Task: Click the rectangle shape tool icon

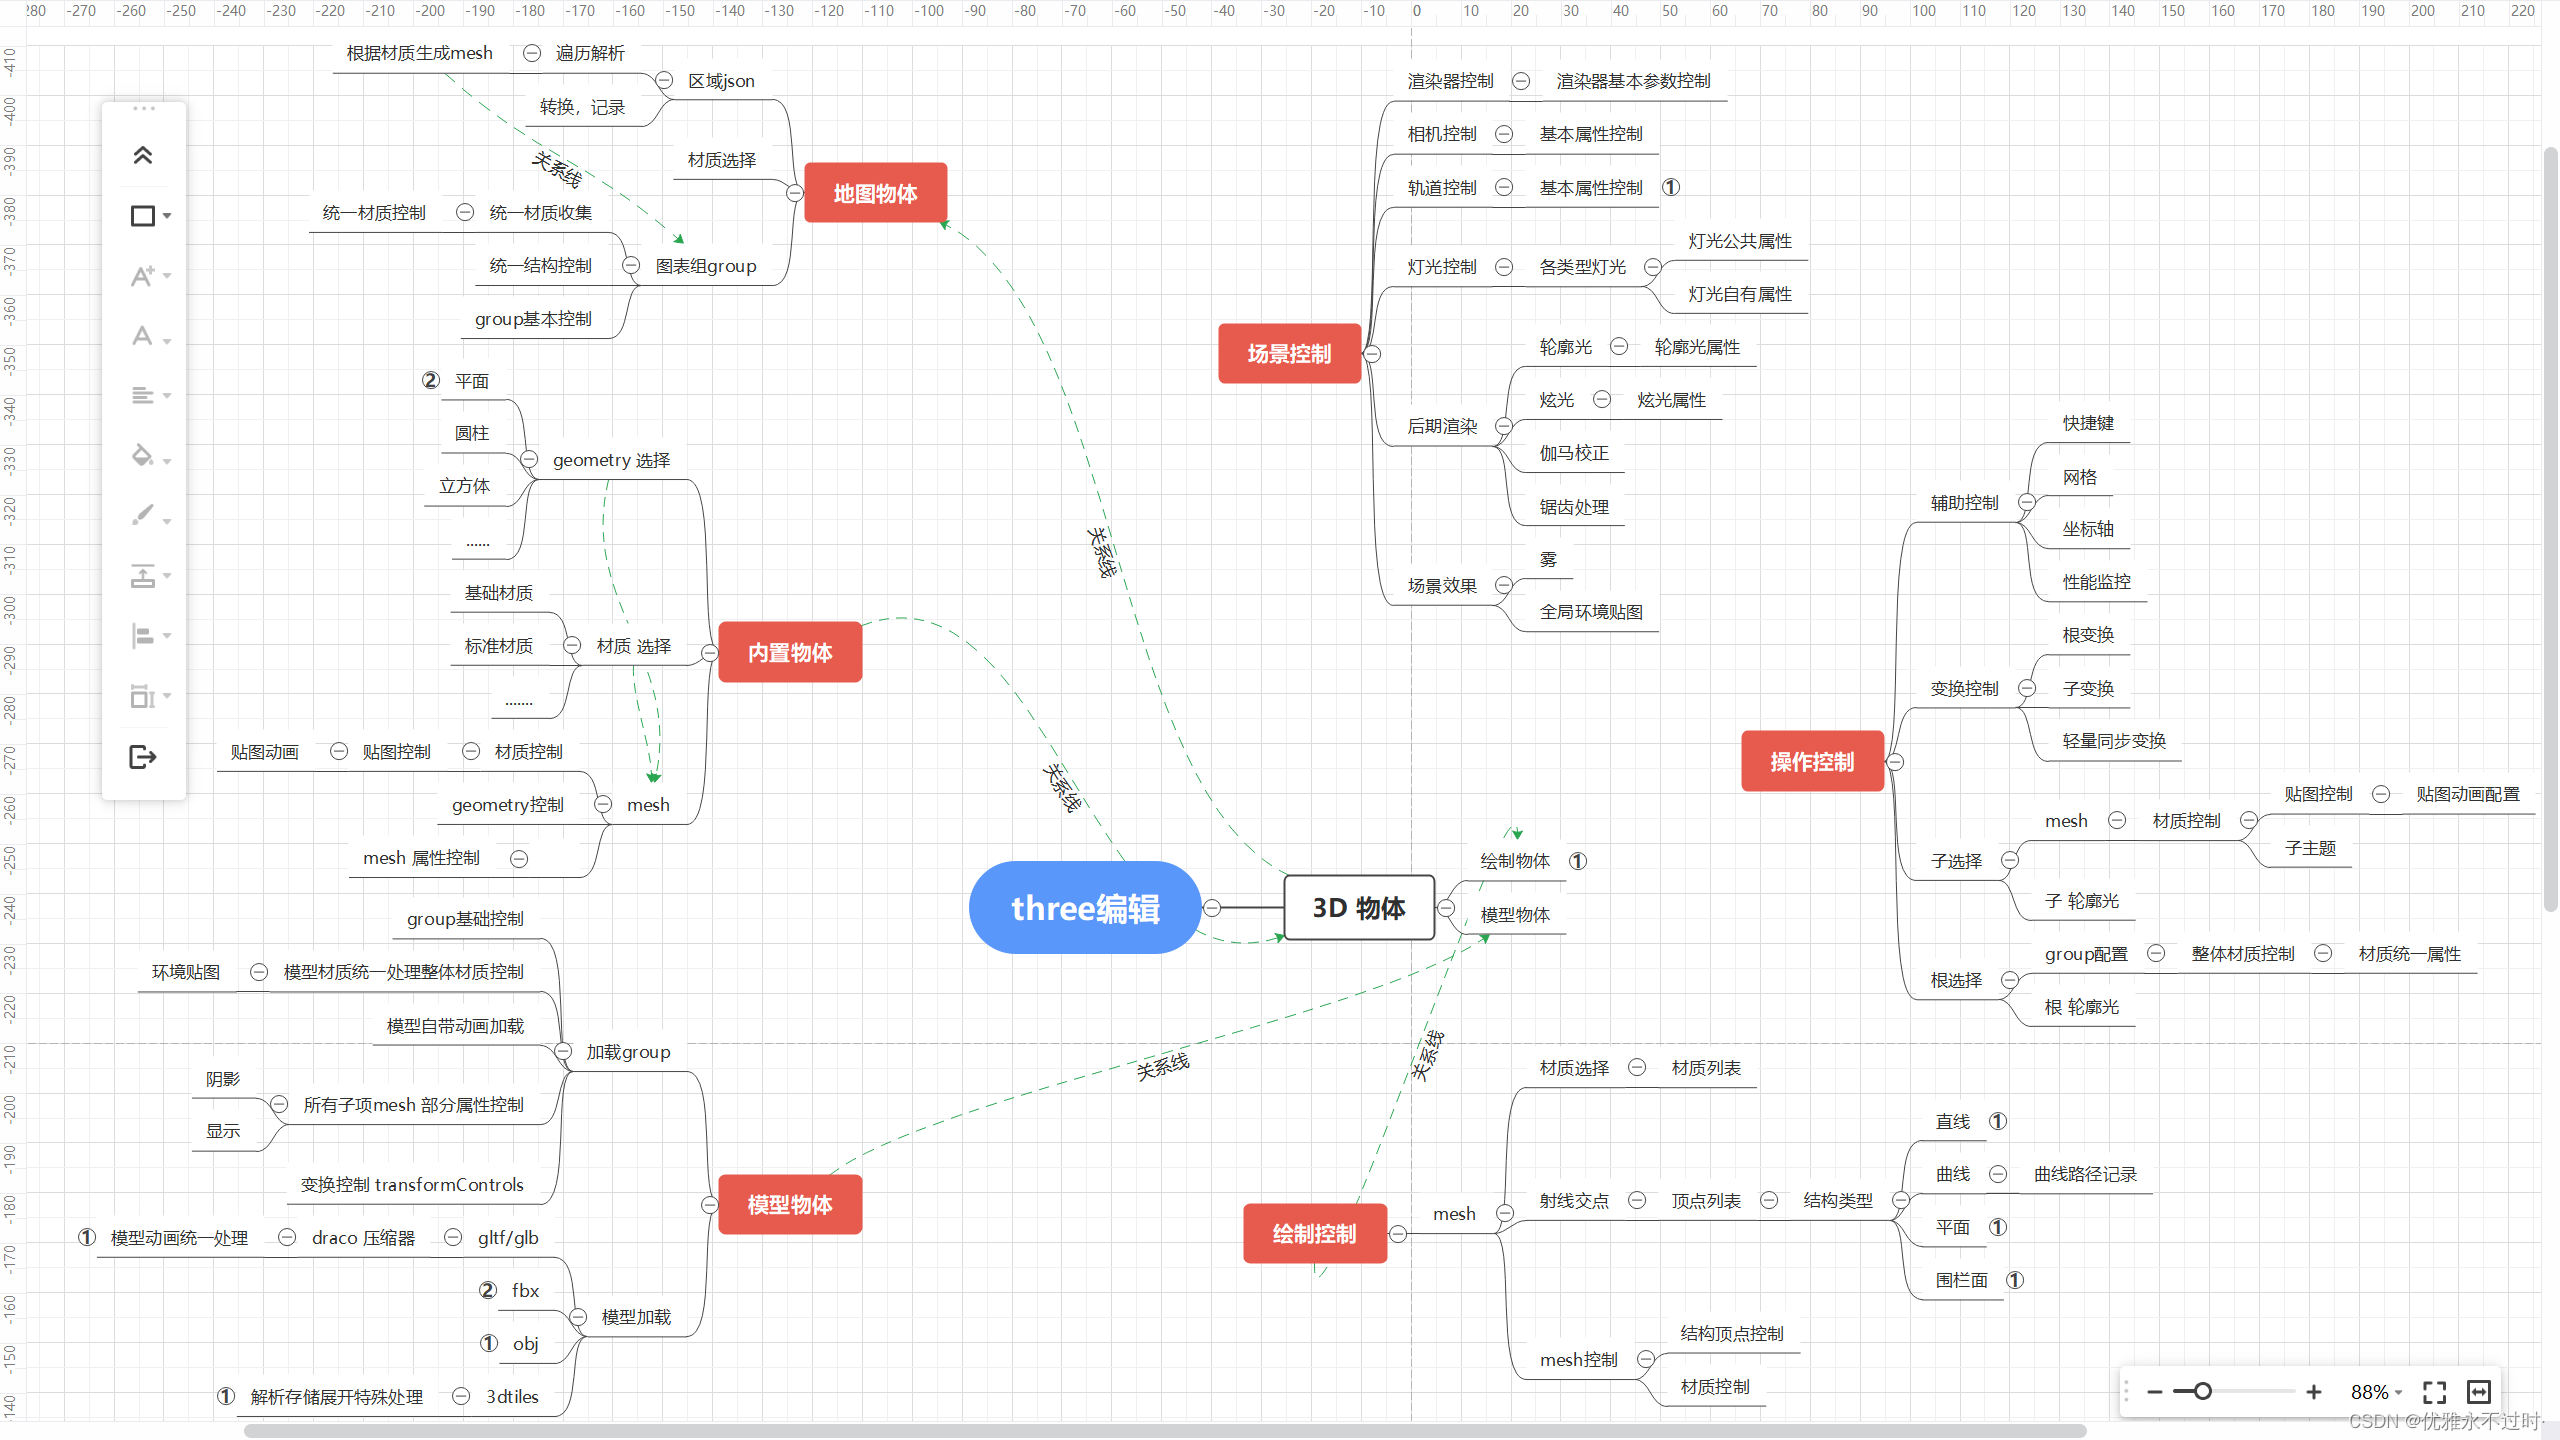Action: [148, 215]
